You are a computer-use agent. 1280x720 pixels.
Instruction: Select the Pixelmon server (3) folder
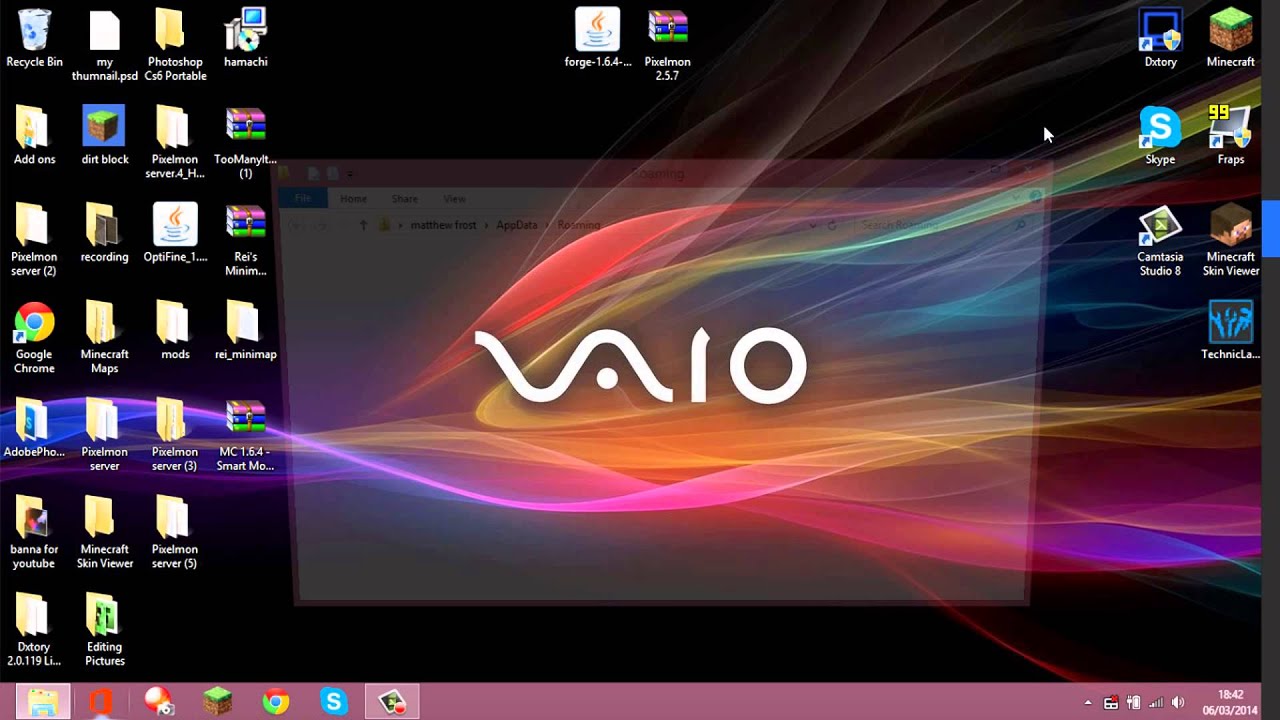[x=175, y=436]
